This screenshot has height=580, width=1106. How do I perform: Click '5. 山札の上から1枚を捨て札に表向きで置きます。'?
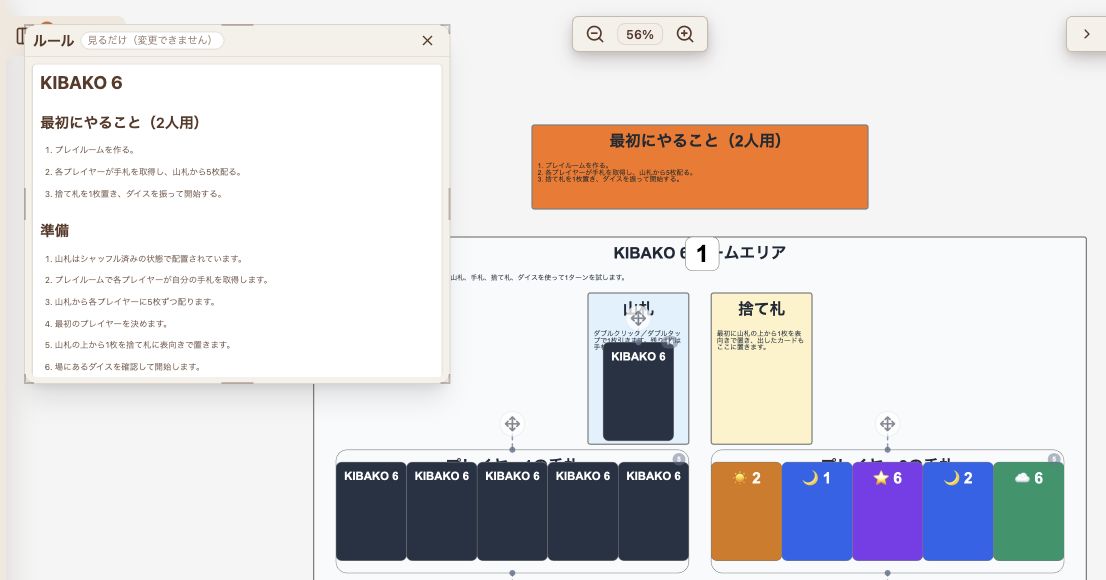(x=138, y=344)
